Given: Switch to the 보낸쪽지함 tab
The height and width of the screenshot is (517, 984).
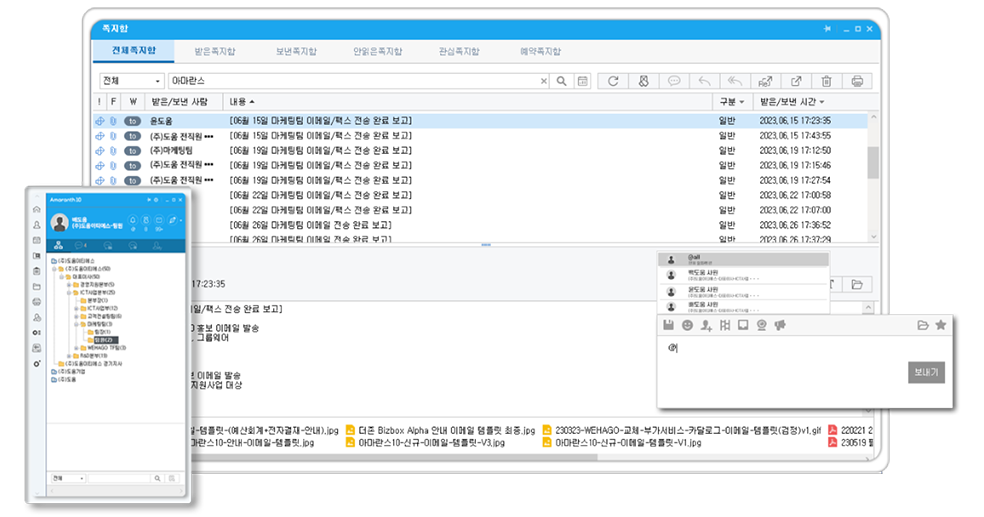Looking at the screenshot, I should tap(296, 51).
